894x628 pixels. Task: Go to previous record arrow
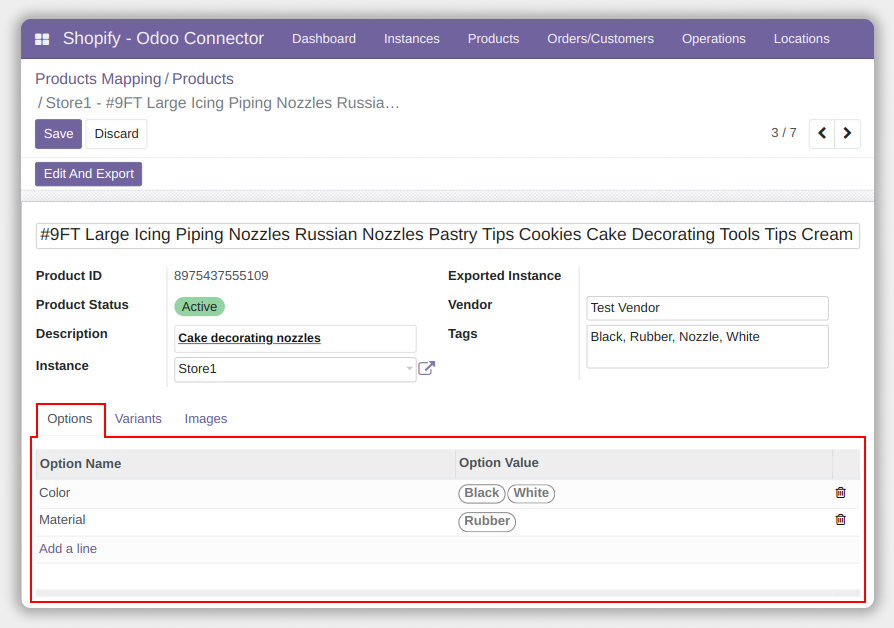point(822,133)
